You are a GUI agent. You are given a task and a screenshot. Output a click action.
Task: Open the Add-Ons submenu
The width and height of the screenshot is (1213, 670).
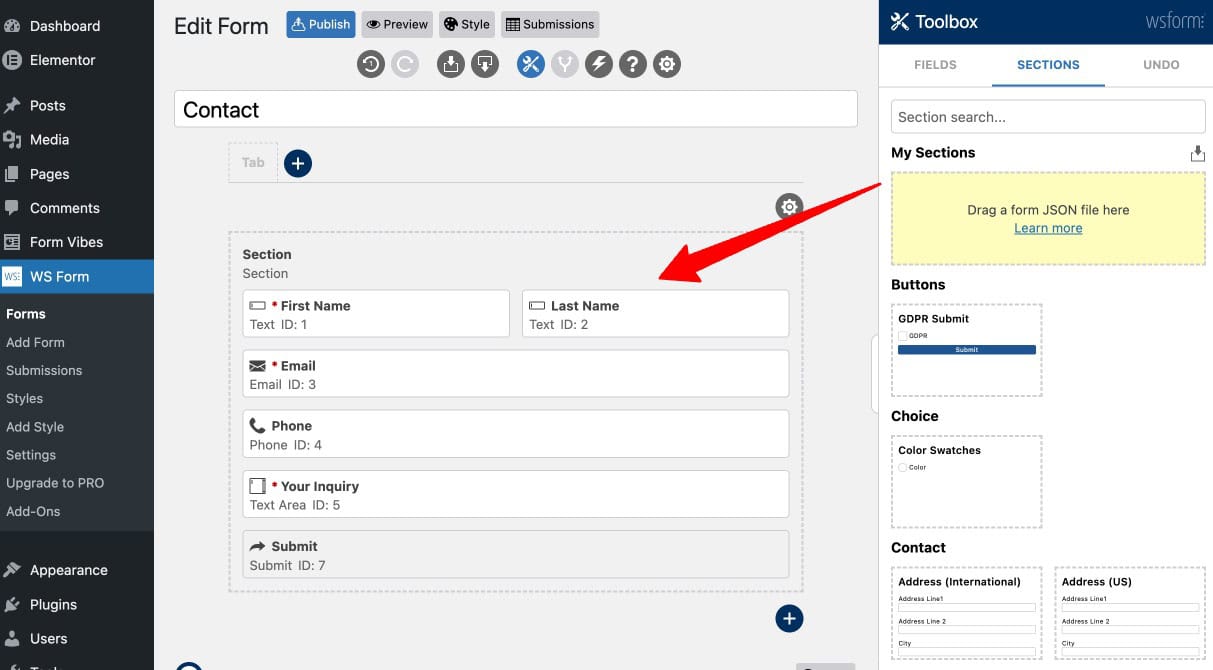33,511
